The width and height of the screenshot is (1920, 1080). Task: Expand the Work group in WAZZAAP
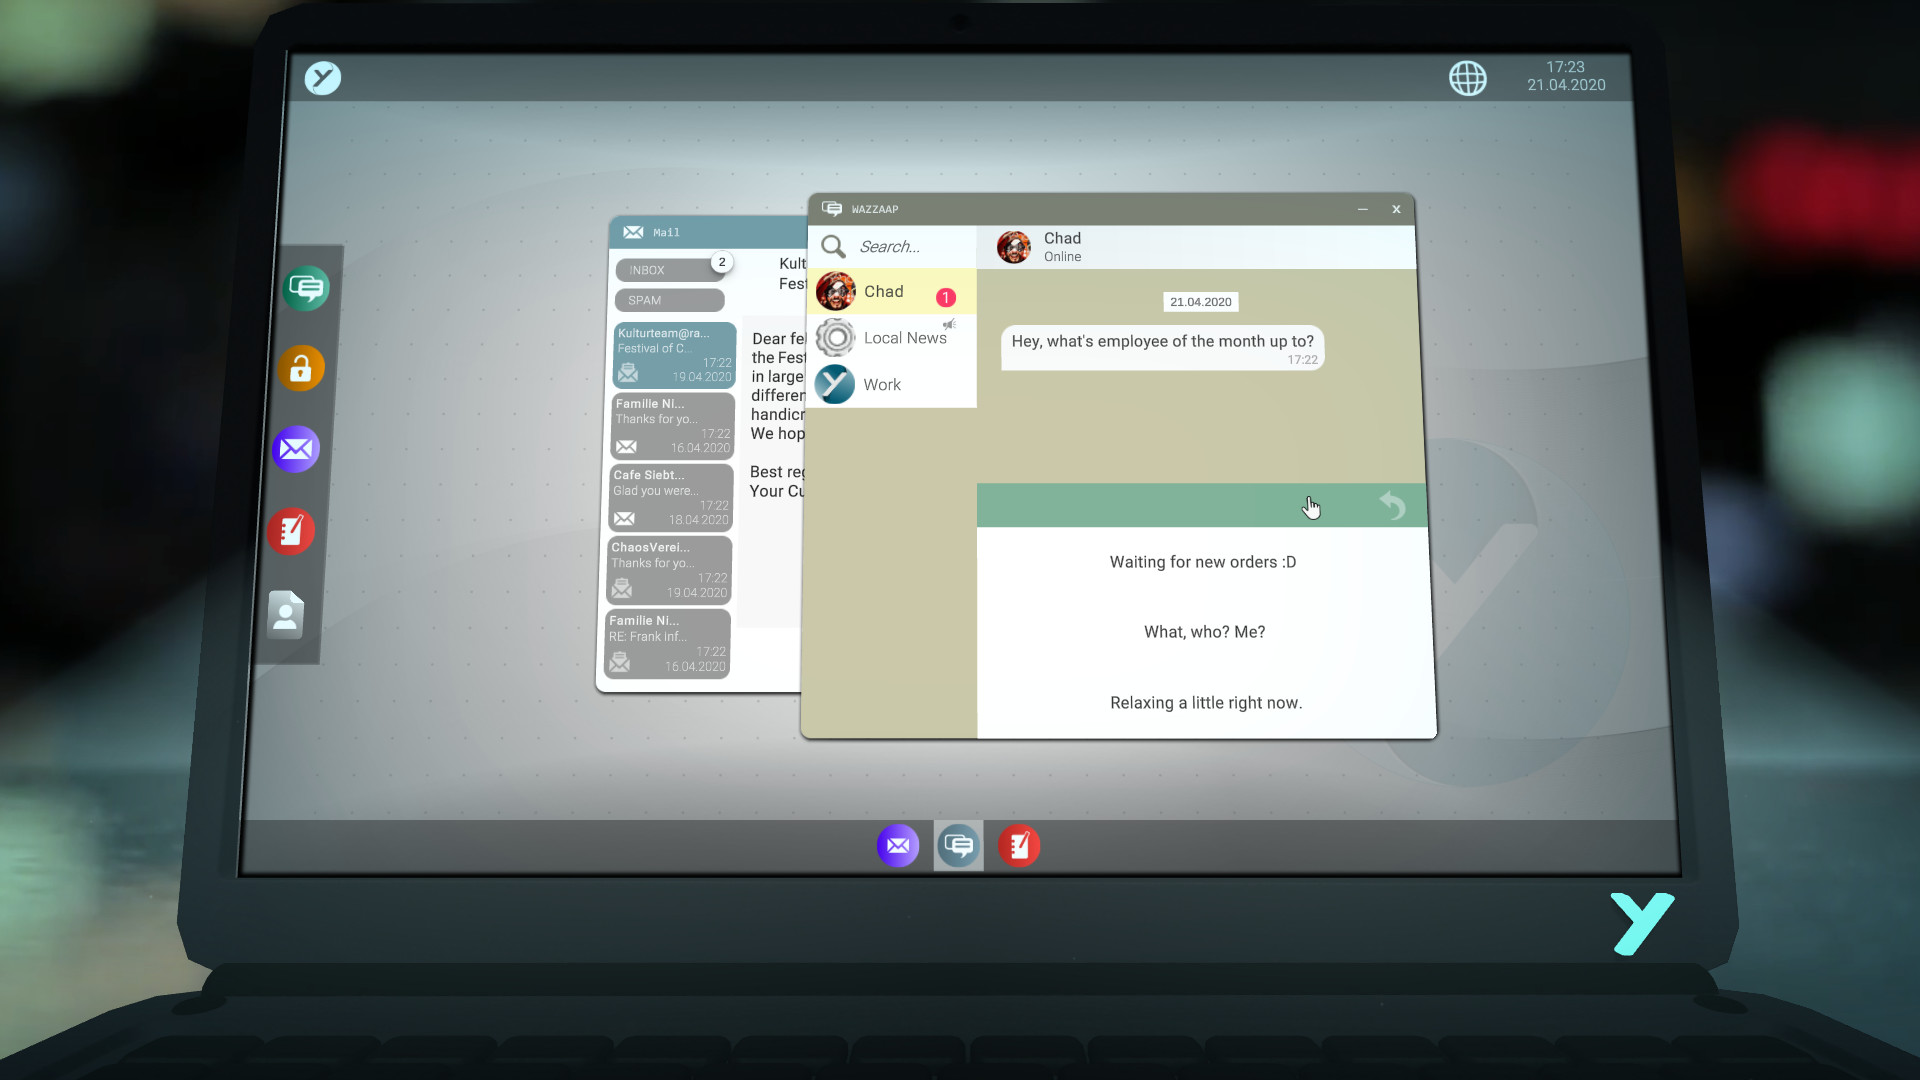click(882, 384)
